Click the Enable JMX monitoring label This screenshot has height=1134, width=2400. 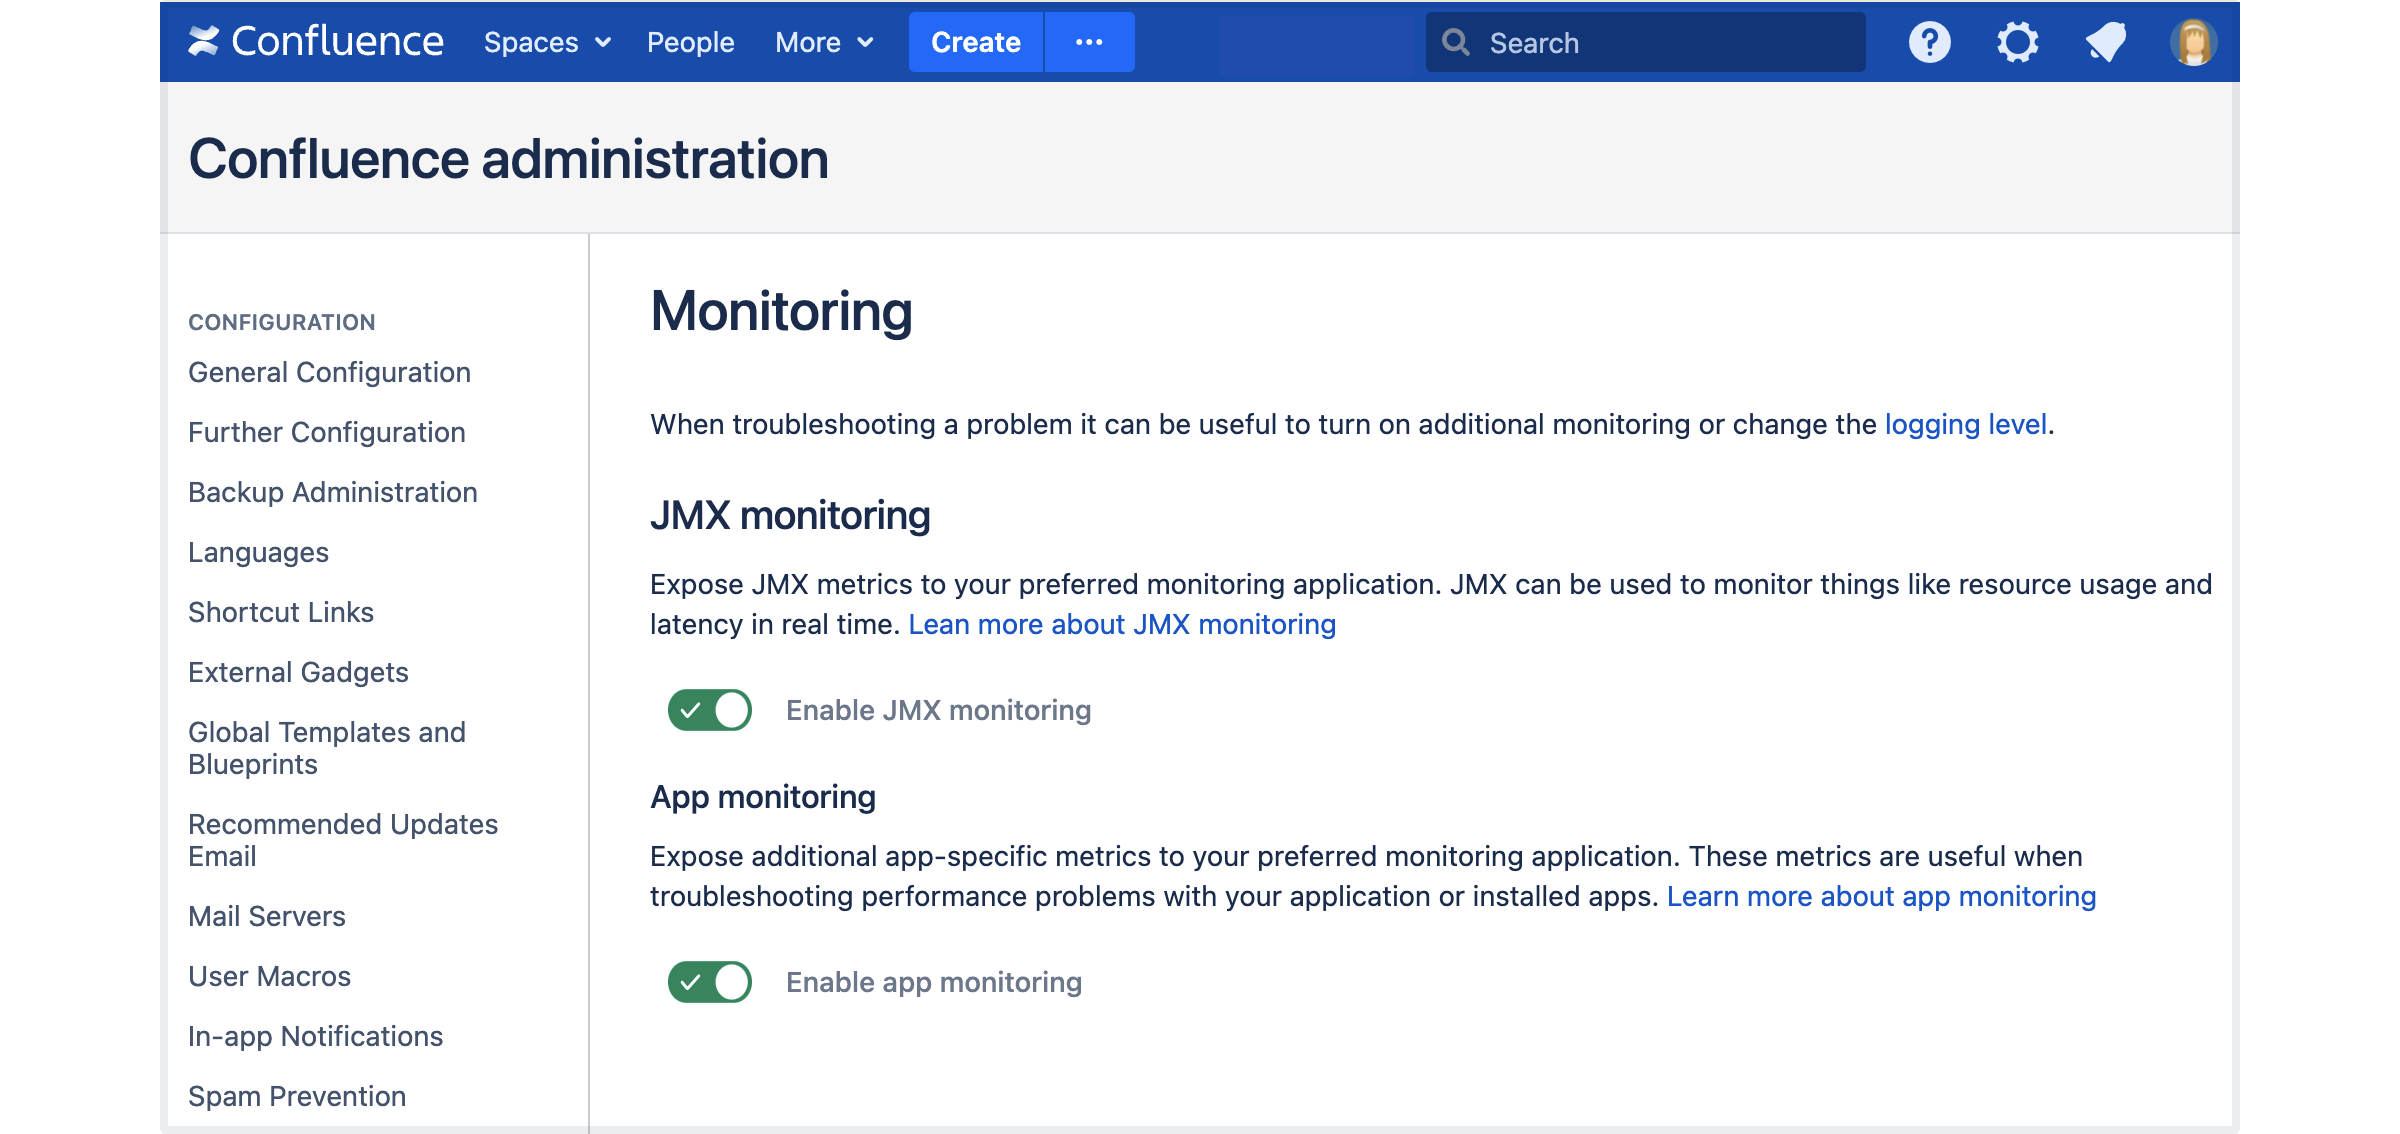pyautogui.click(x=938, y=710)
